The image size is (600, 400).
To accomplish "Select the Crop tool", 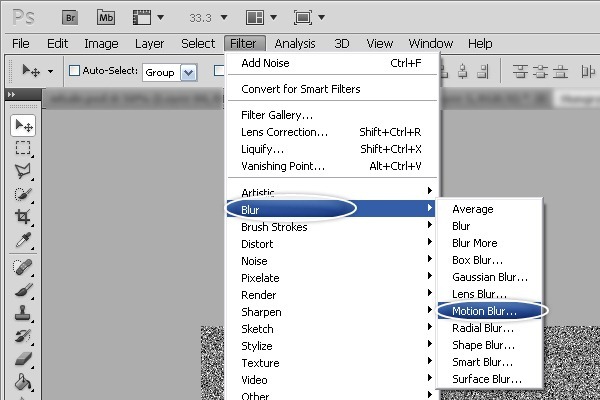I will point(23,217).
